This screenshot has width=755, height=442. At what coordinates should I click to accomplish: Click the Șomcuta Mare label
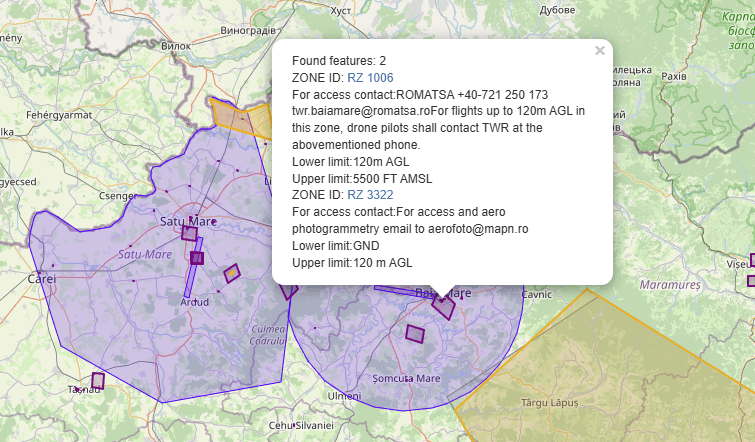(x=406, y=378)
